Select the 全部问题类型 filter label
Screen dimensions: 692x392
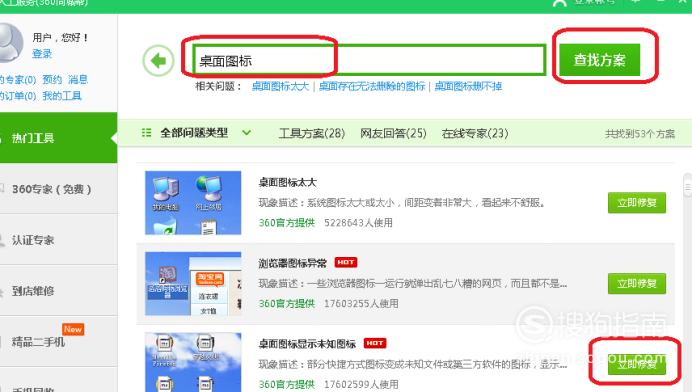[x=194, y=132]
